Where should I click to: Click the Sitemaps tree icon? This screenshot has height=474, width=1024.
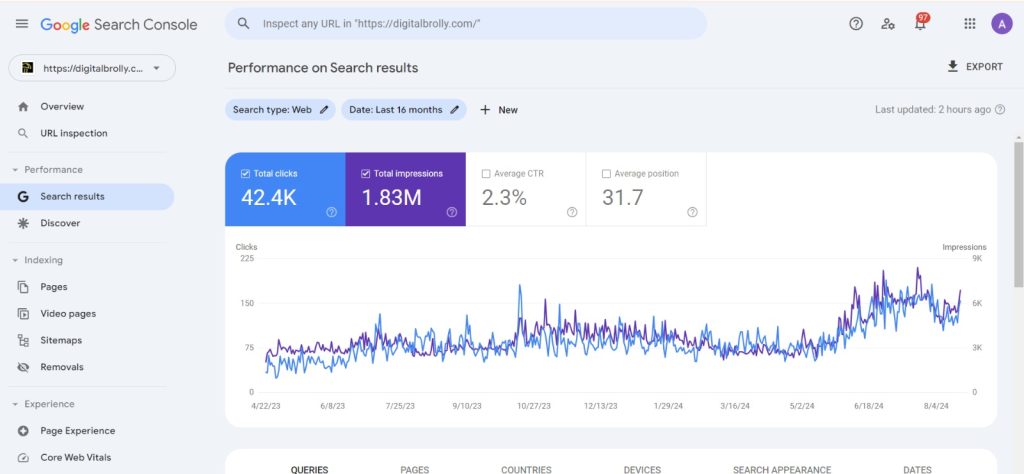click(24, 340)
